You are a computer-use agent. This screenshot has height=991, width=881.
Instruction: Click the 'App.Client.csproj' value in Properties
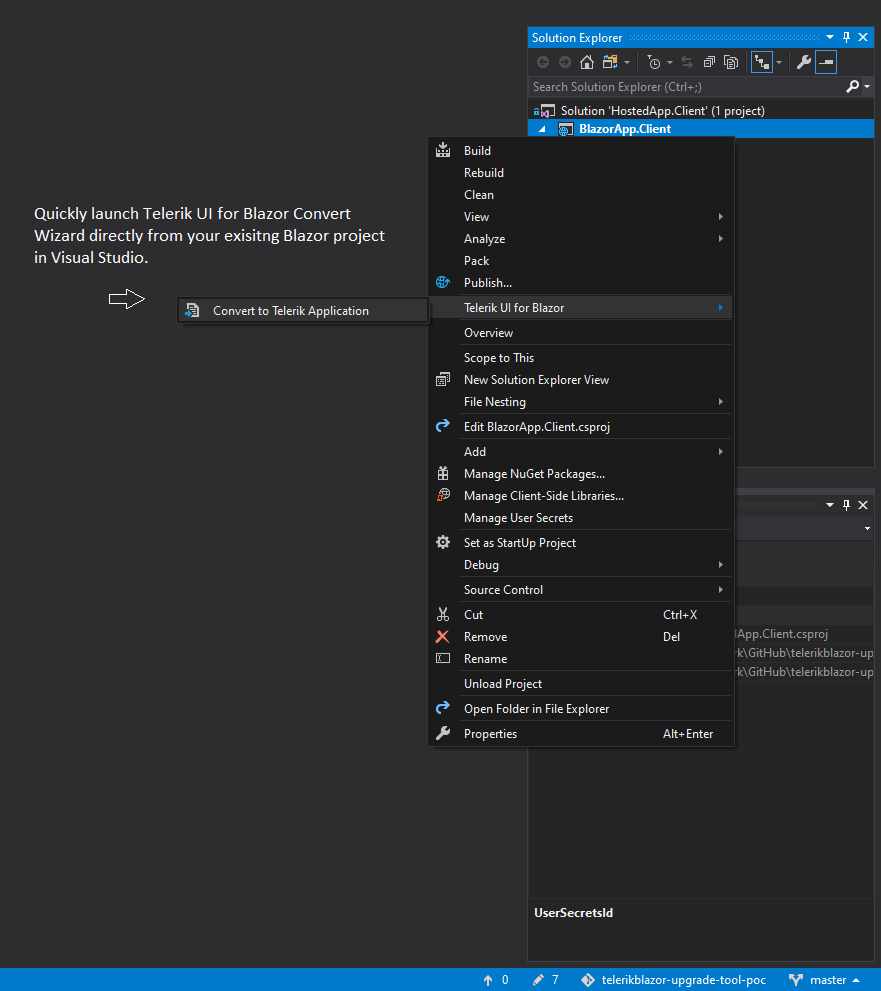click(782, 634)
